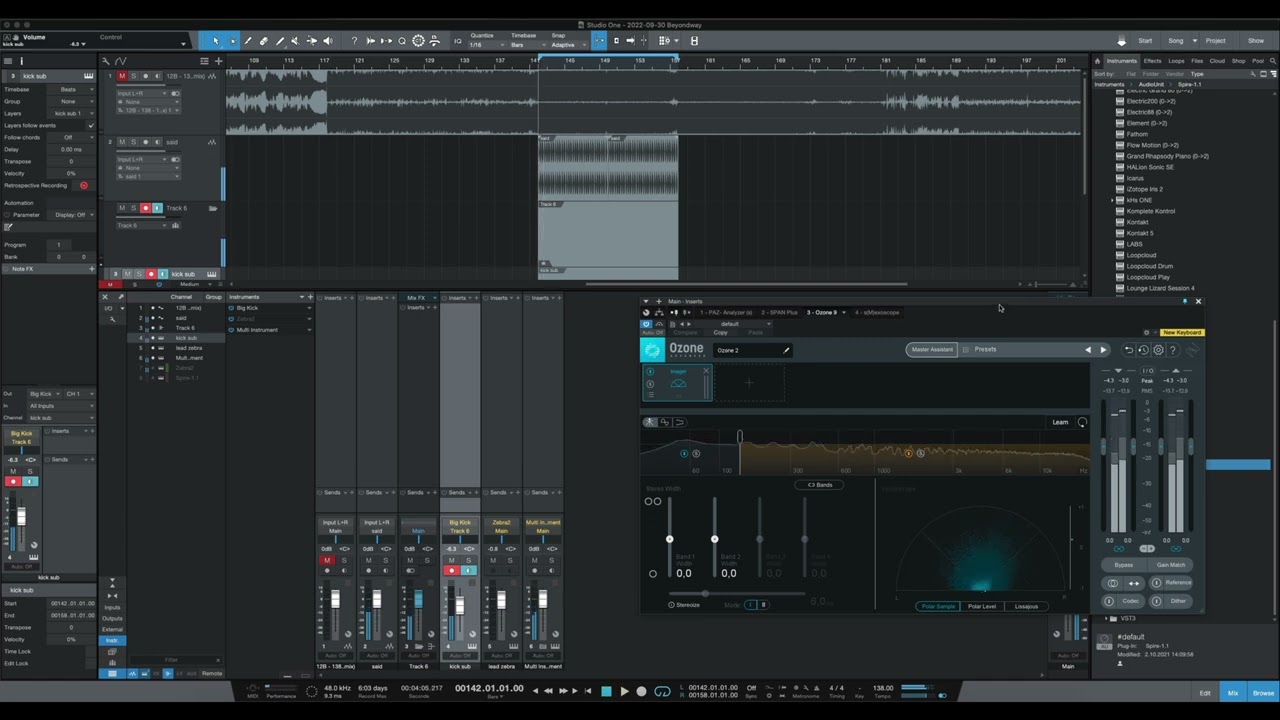The height and width of the screenshot is (720, 1280).
Task: Adjust the Stereoize amount horizontal slider
Action: click(x=705, y=594)
